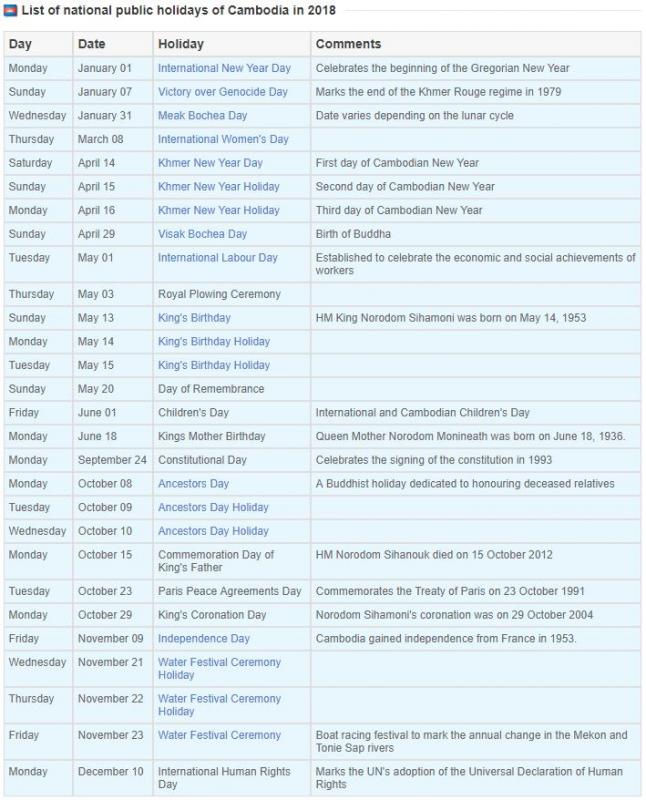Screen dimensions: 646x800
Task: Open the International Labour Day link
Action: [x=217, y=258]
